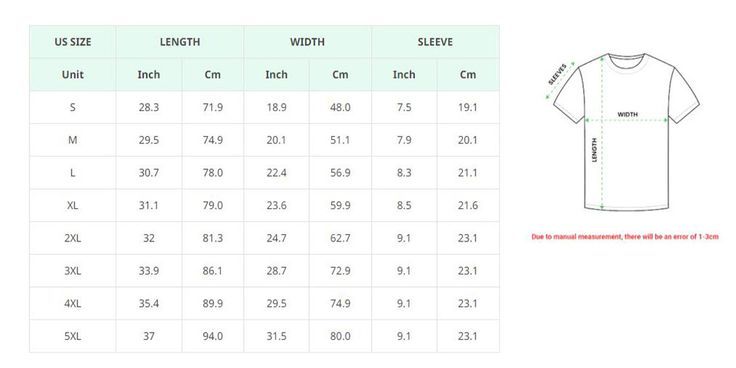The image size is (736, 368).
Task: Click the size M row label
Action: [73, 140]
